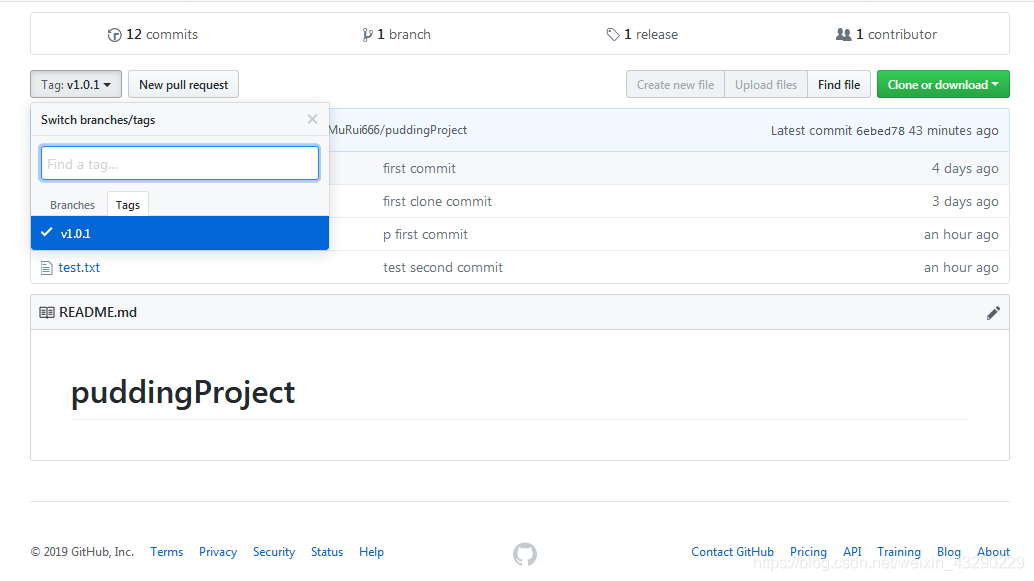Viewport: 1034px width, 581px height.
Task: Click the About footer link
Action: pos(993,552)
